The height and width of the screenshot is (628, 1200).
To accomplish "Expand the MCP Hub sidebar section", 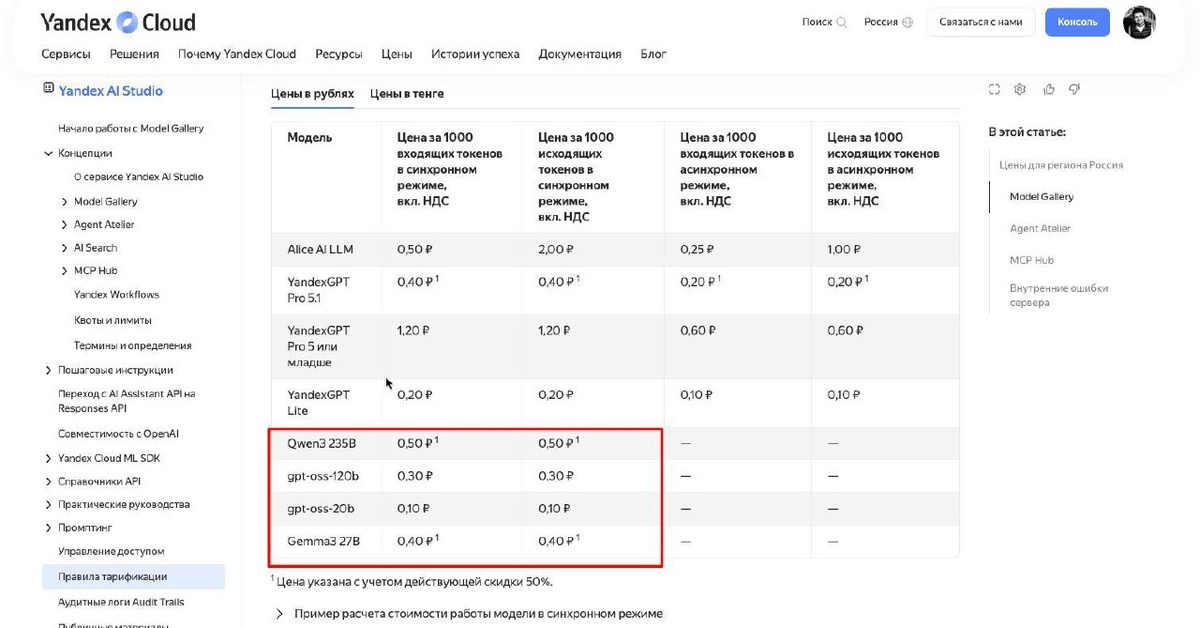I will (x=64, y=271).
